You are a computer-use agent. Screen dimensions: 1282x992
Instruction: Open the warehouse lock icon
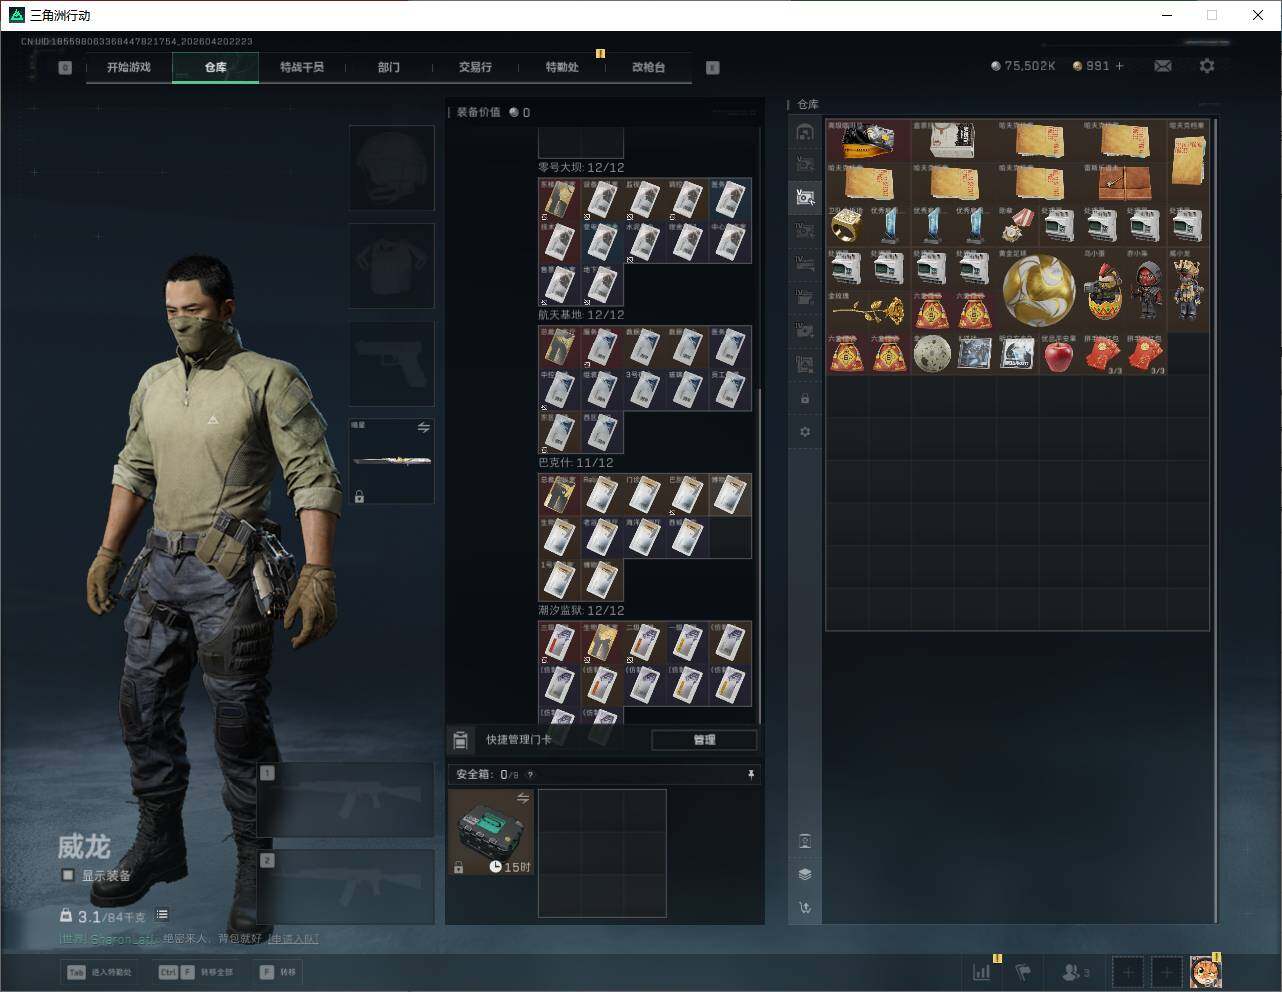pyautogui.click(x=805, y=399)
